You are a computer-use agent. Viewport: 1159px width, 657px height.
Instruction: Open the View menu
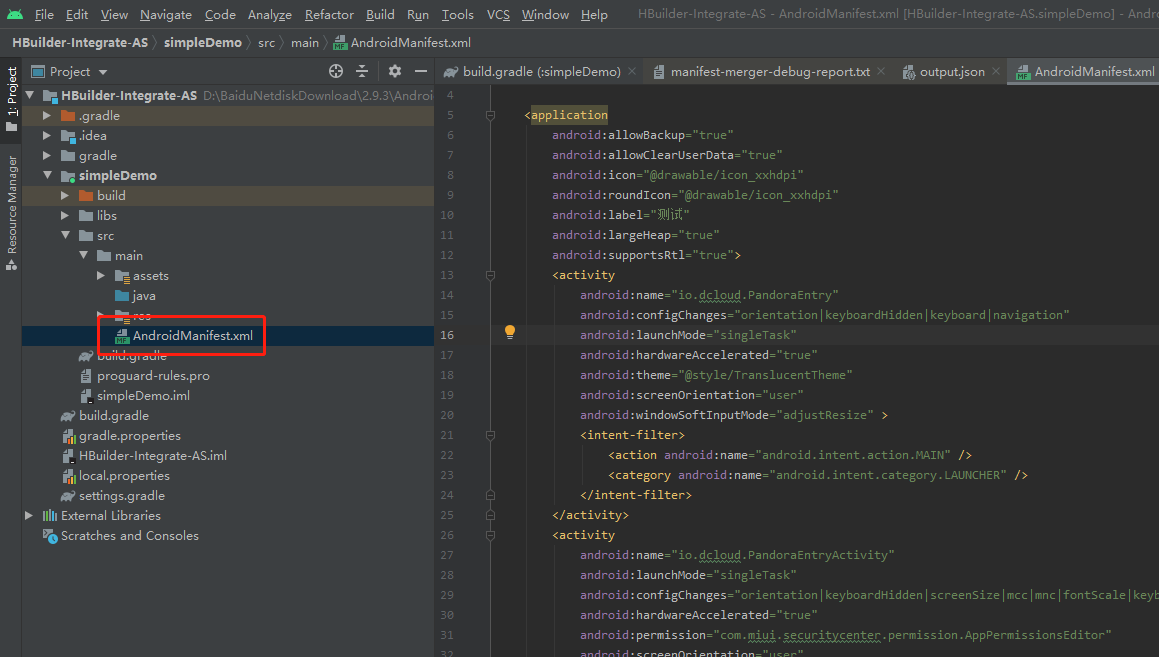click(115, 14)
